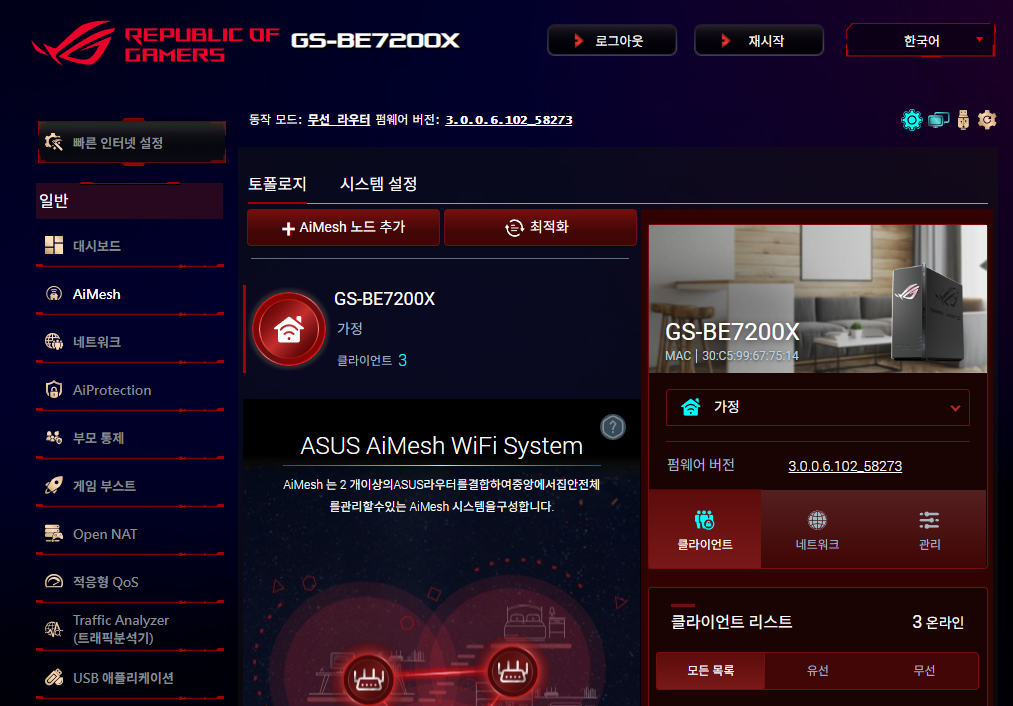
Task: Click the 일반 section header in sidebar
Action: 130,201
